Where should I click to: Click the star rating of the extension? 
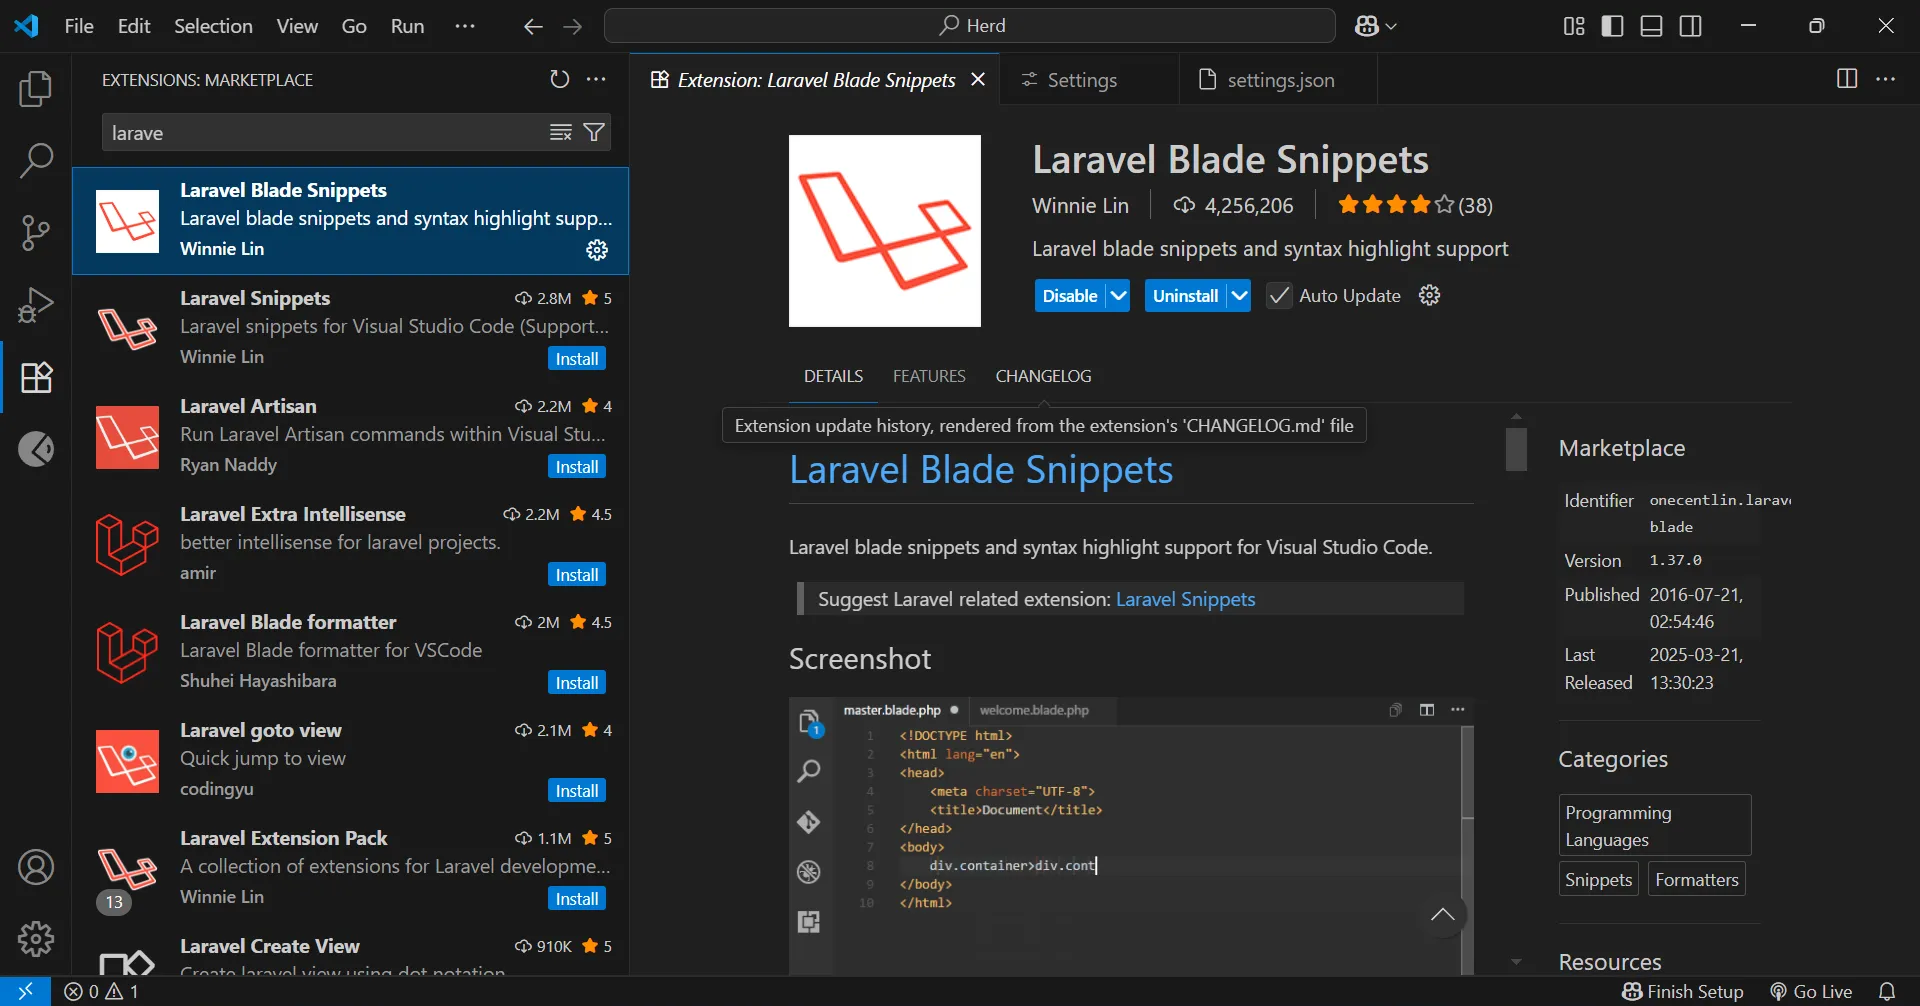(x=1414, y=205)
